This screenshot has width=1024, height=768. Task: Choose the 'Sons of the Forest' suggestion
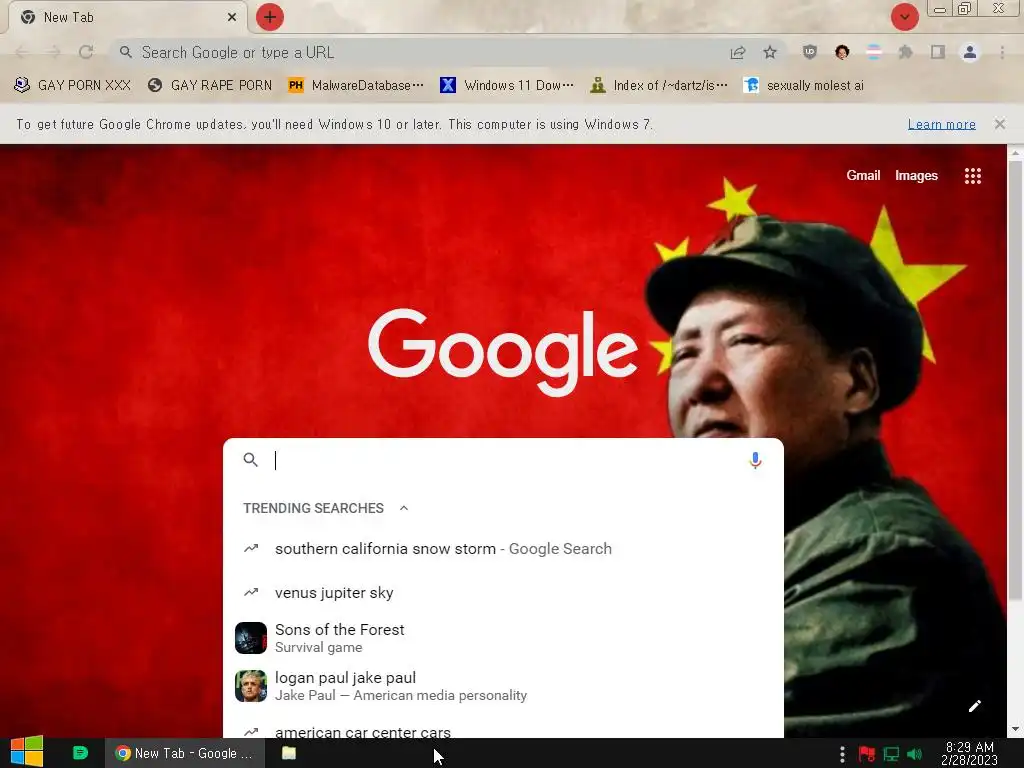503,638
